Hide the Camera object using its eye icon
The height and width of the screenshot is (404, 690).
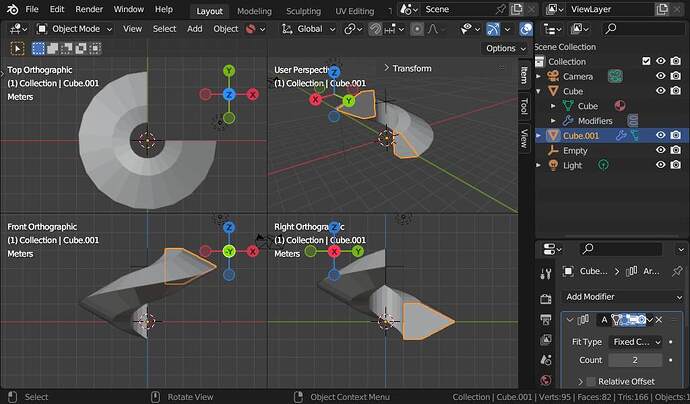coord(661,76)
